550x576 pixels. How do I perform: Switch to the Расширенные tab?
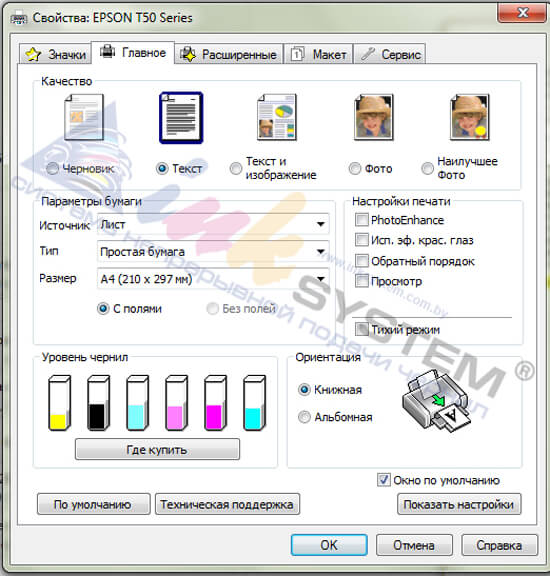[229, 54]
